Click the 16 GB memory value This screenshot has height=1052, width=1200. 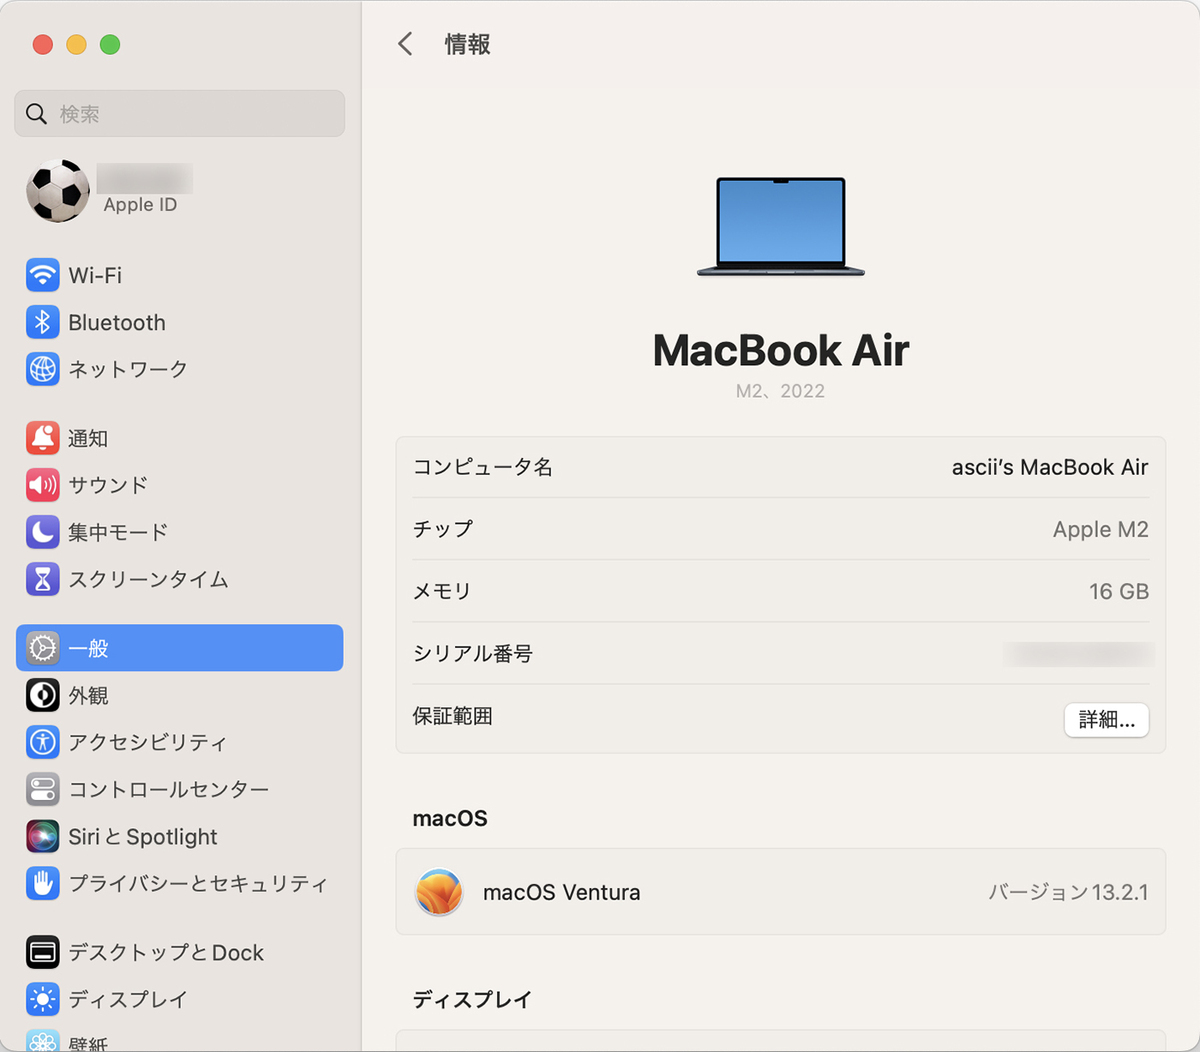pos(1119,591)
